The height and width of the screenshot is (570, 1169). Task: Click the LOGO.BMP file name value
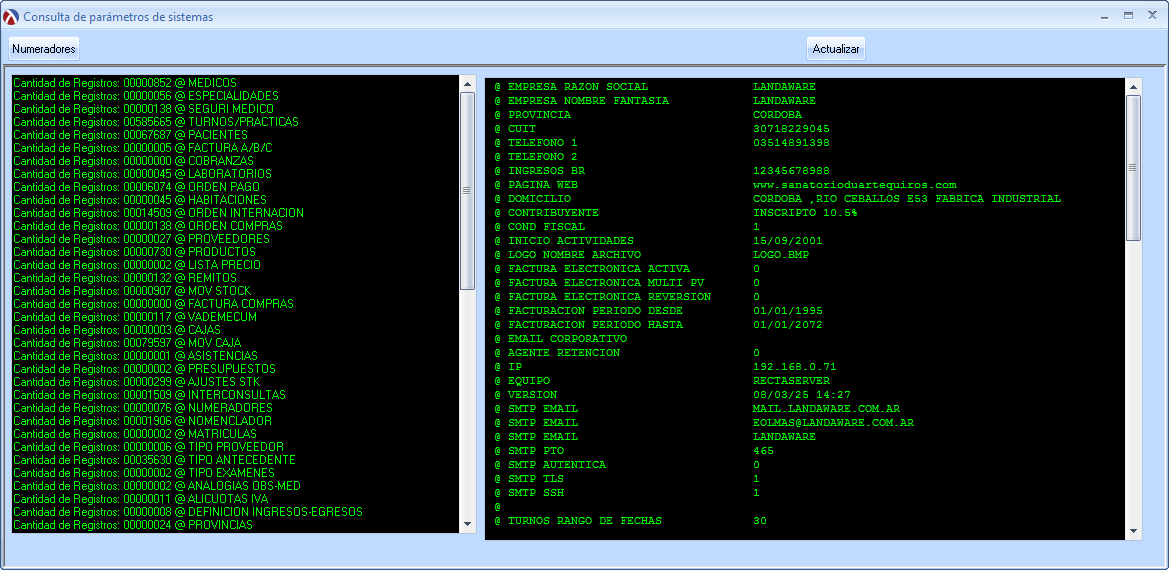[x=781, y=255]
